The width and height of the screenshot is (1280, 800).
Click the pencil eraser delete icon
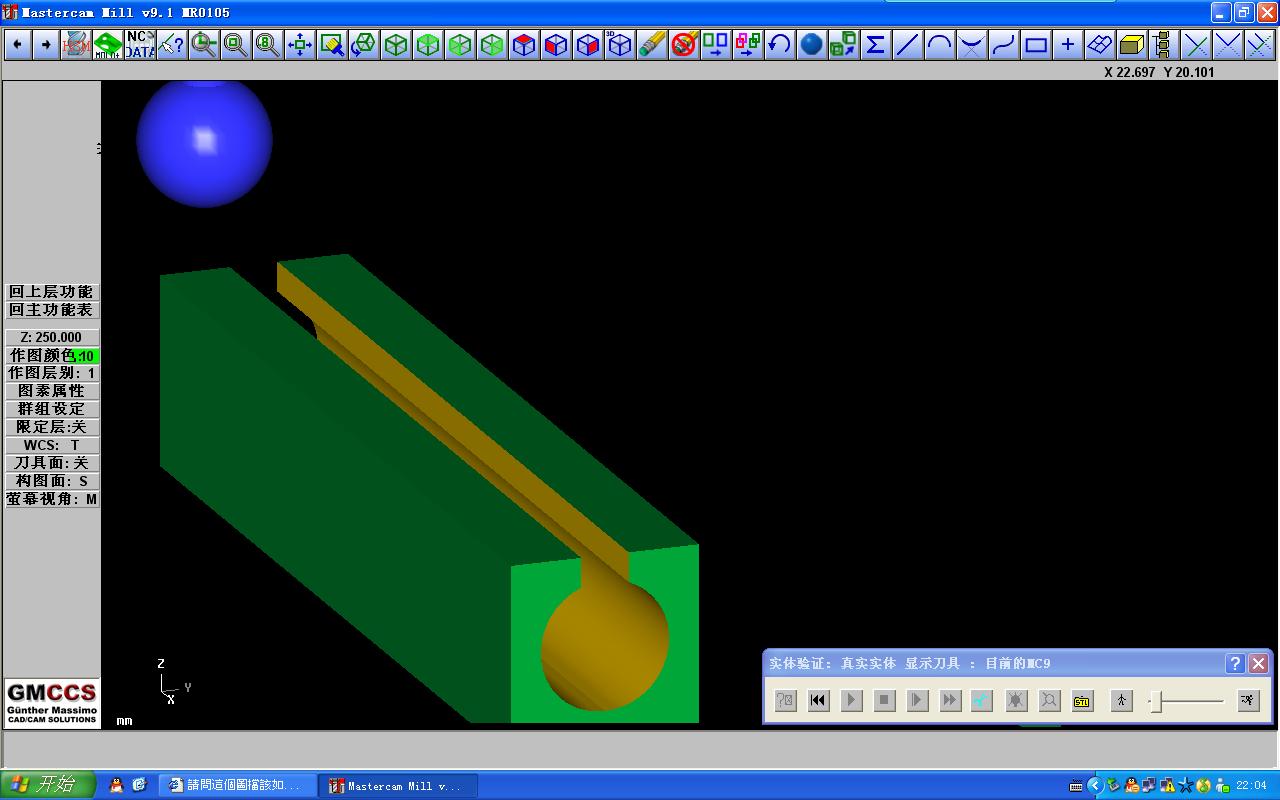click(652, 44)
